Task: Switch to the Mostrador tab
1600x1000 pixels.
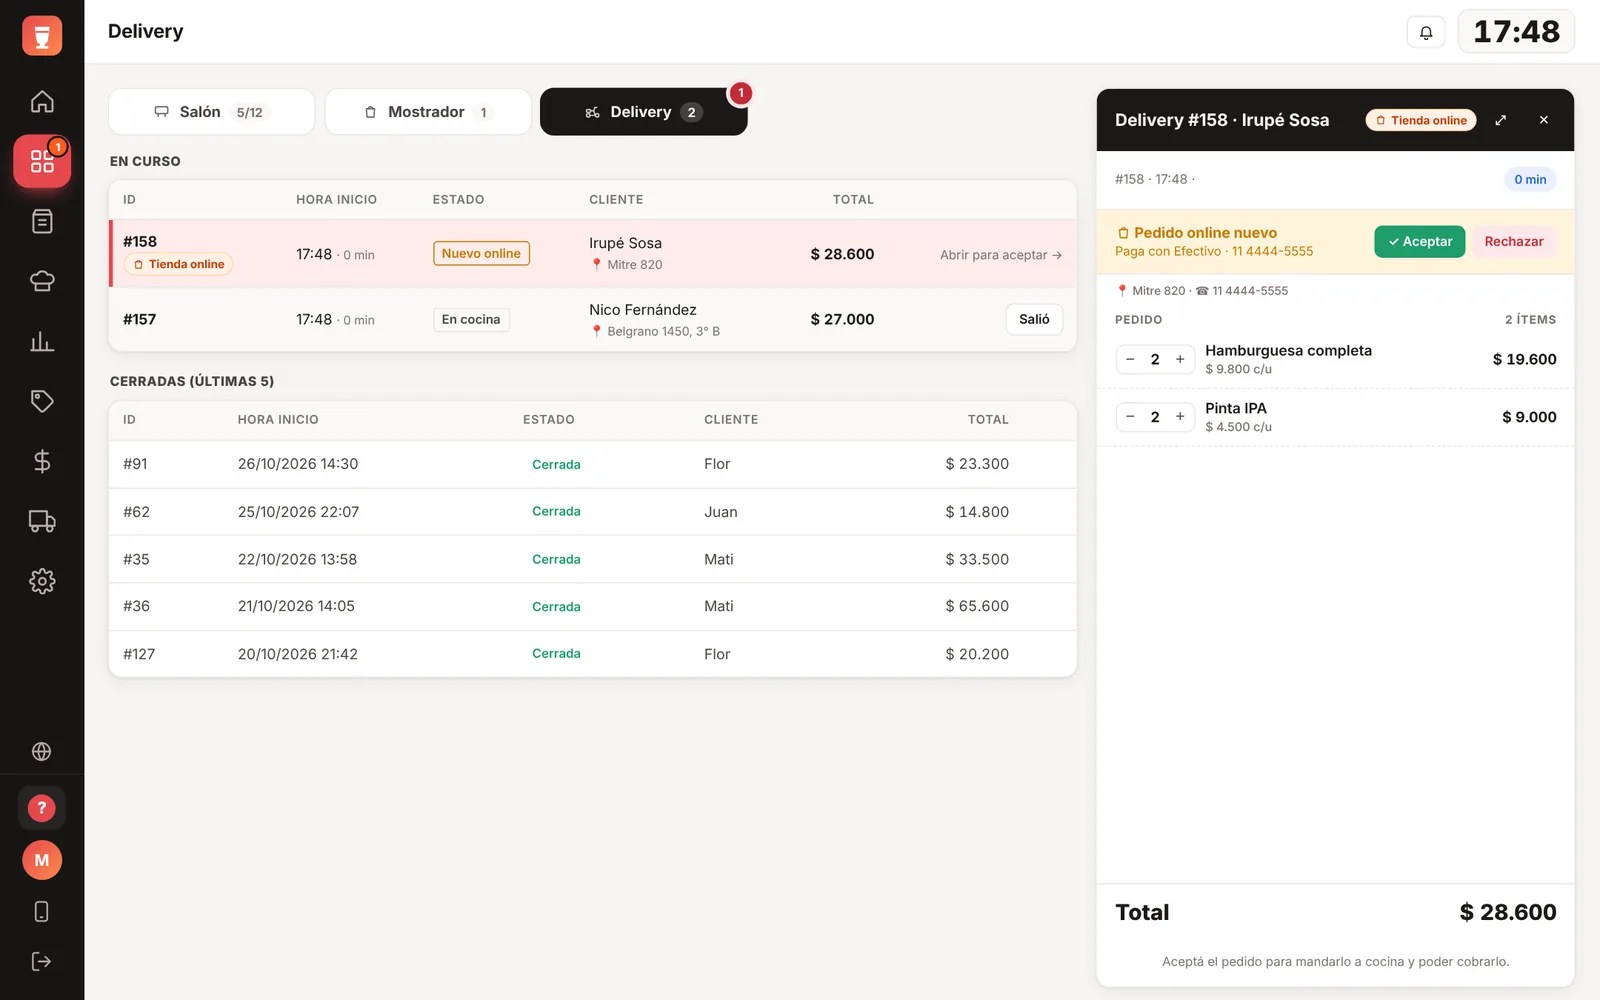Action: pos(428,112)
